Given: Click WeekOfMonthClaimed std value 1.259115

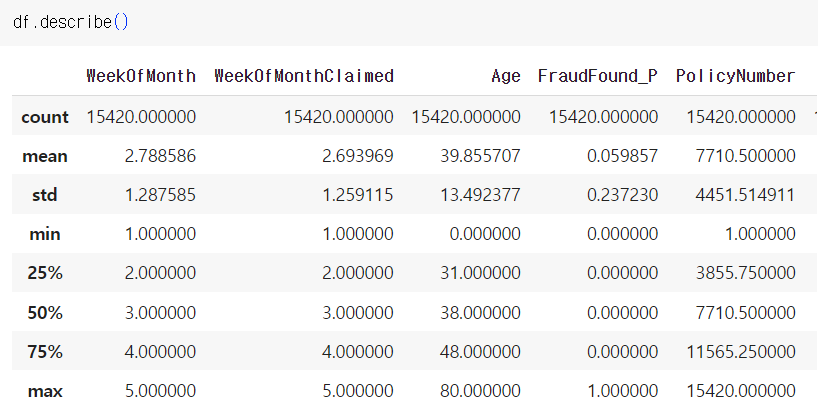Looking at the screenshot, I should (x=358, y=195).
